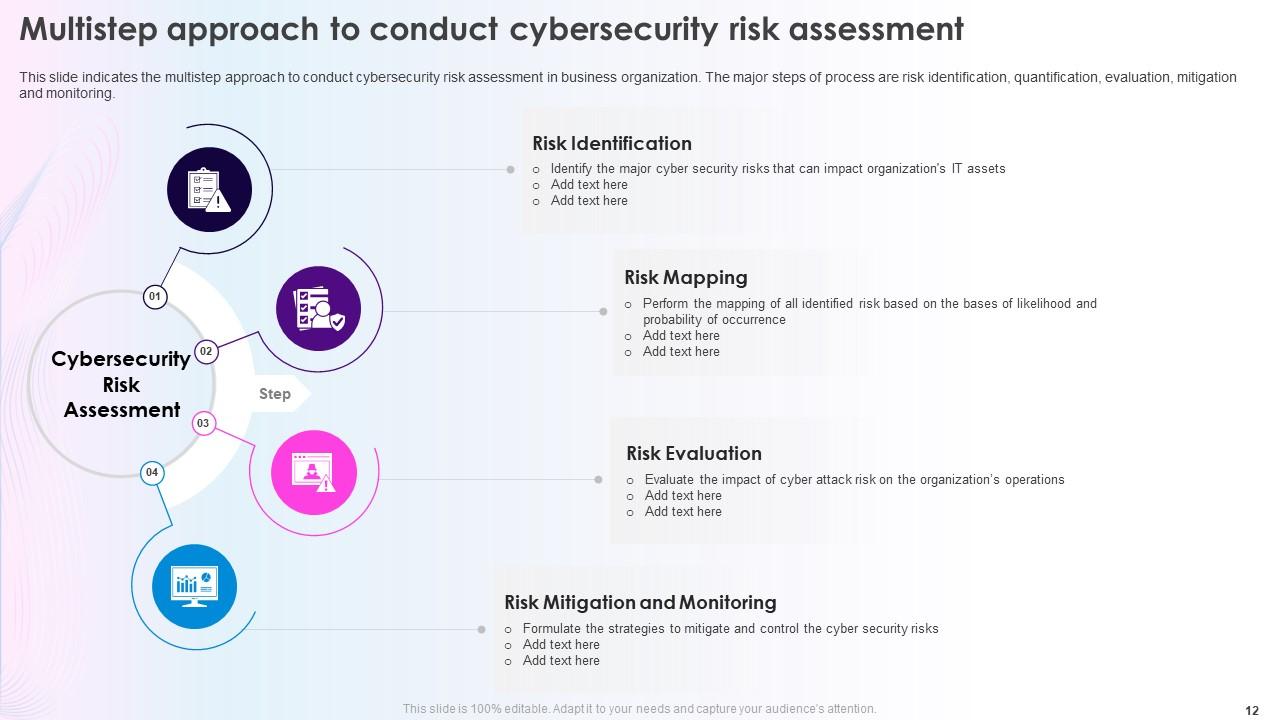Click the slide number 12
Screen dimensions: 1280x720
pyautogui.click(x=1252, y=710)
